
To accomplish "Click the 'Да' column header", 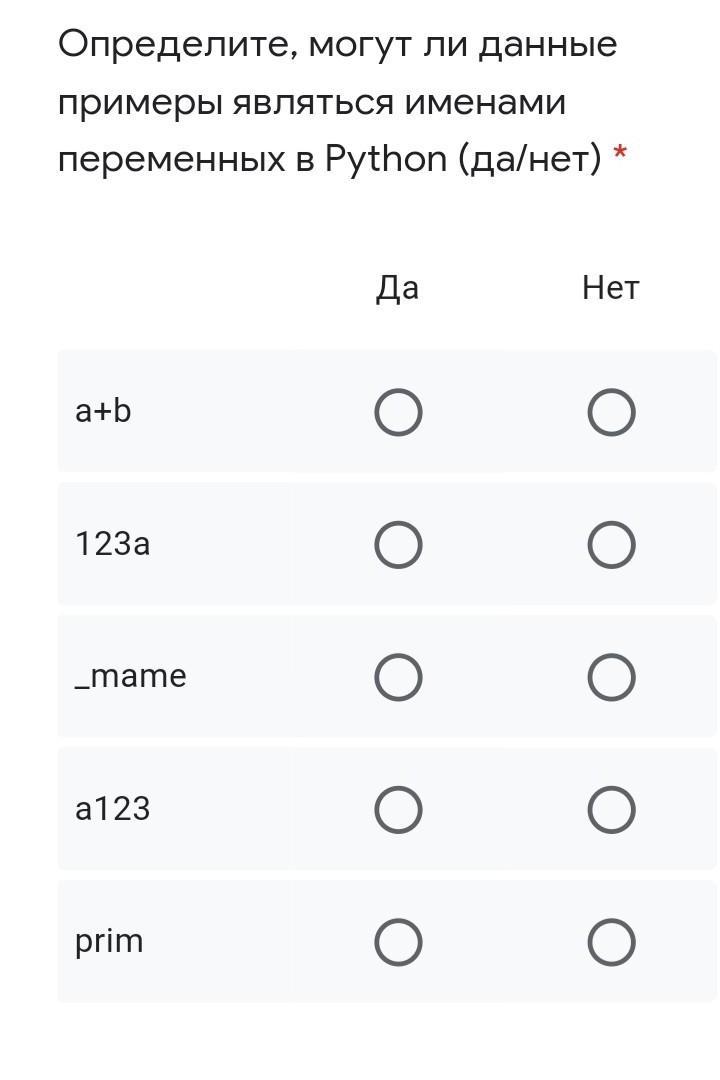I will point(397,288).
